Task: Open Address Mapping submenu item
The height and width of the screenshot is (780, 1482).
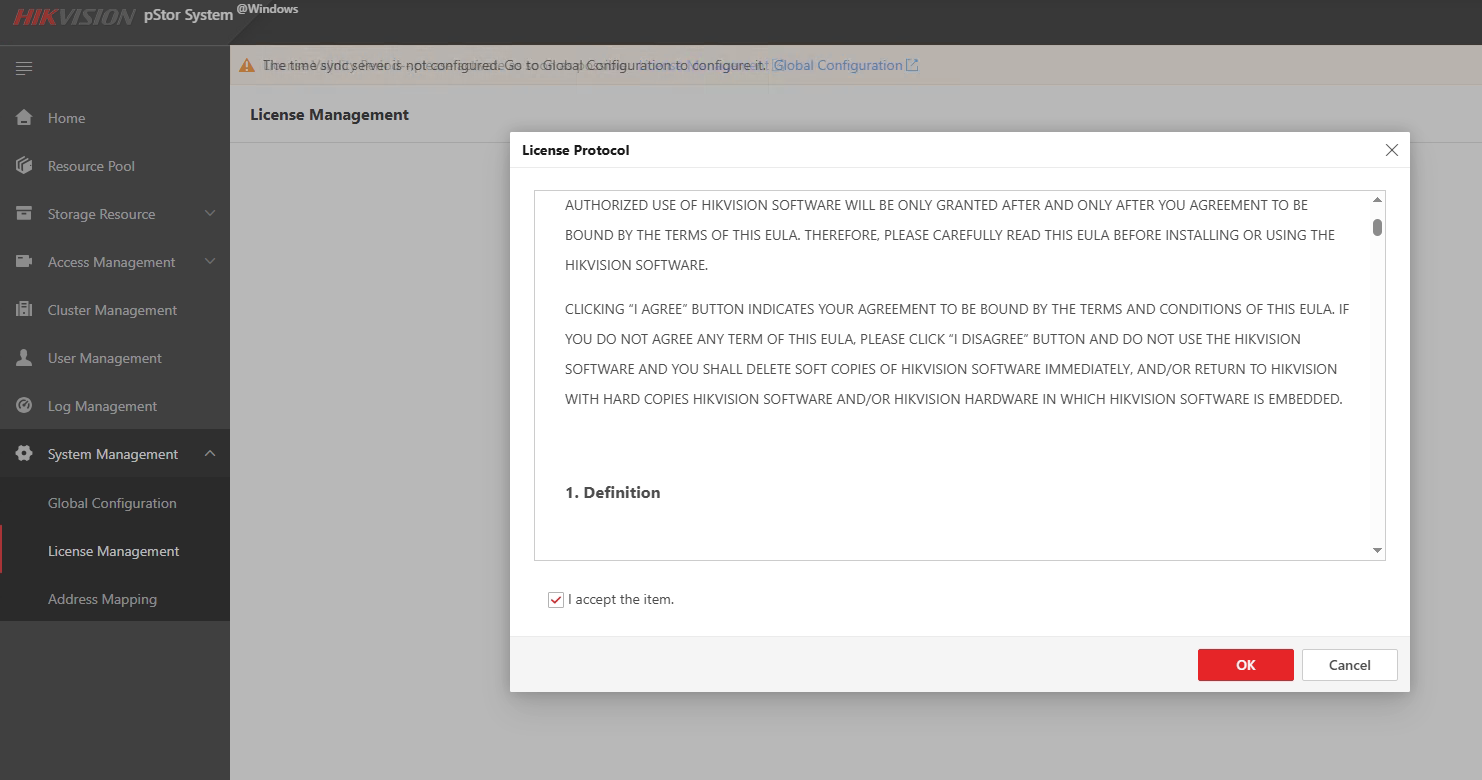Action: 102,599
